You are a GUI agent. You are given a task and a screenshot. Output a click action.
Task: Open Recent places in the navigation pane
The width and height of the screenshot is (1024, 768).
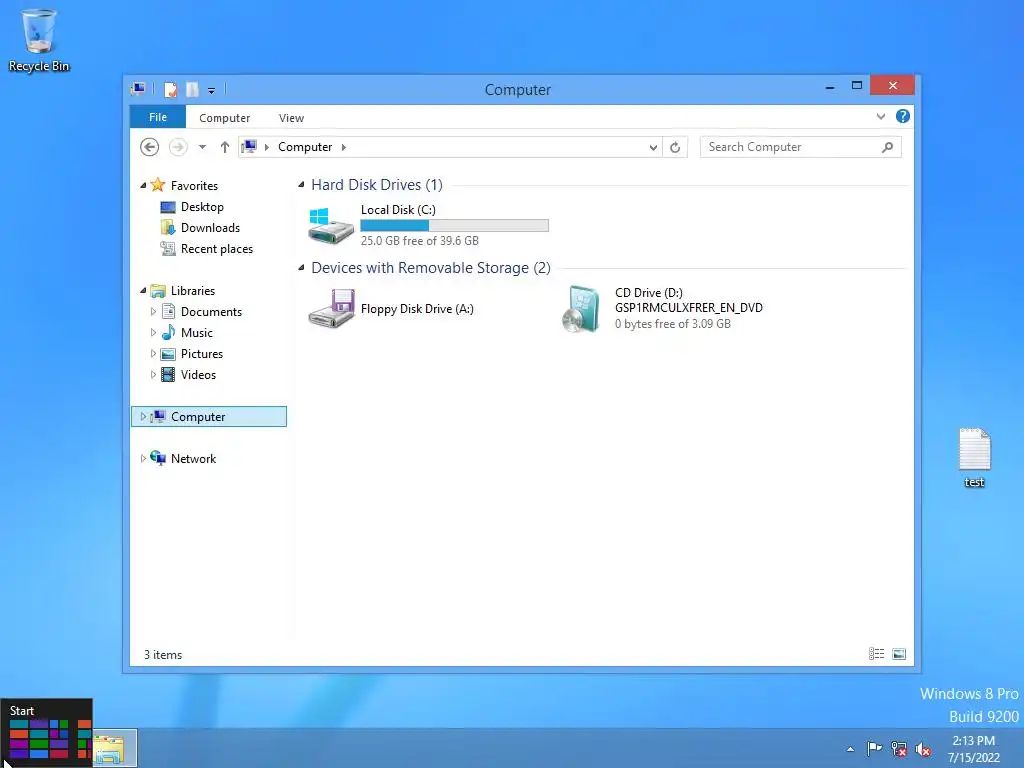[216, 249]
